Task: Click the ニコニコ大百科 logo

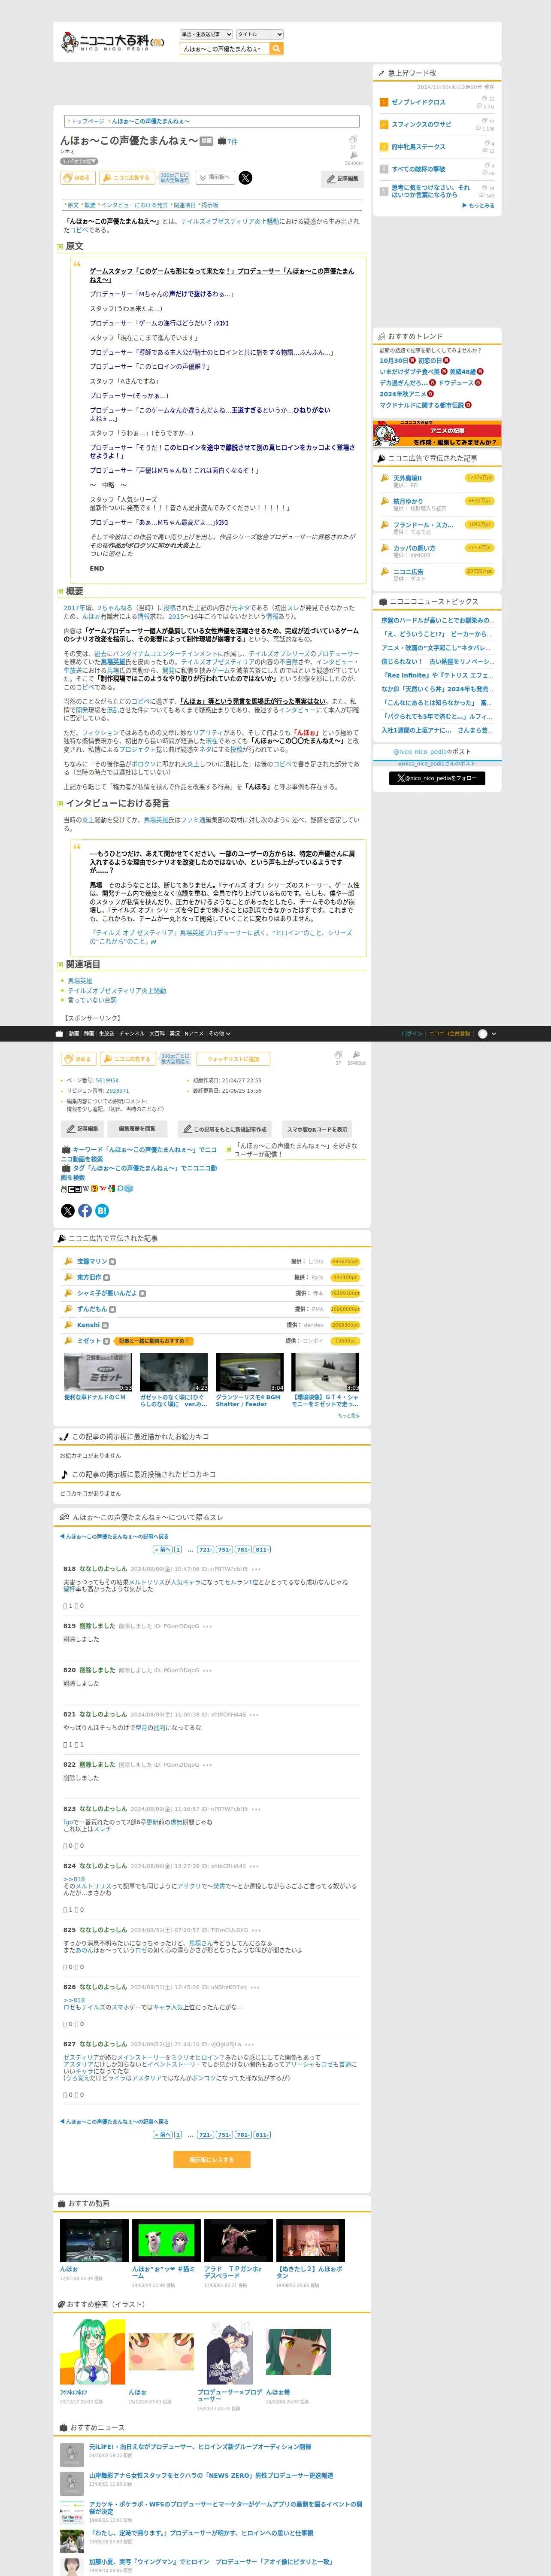Action: click(113, 42)
